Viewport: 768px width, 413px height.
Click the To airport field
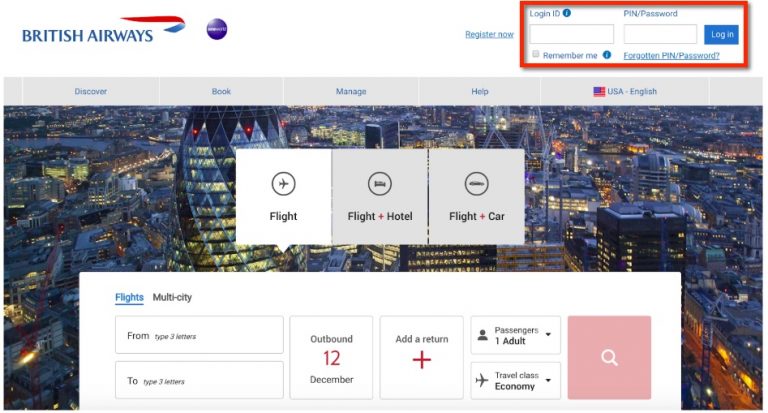point(199,380)
